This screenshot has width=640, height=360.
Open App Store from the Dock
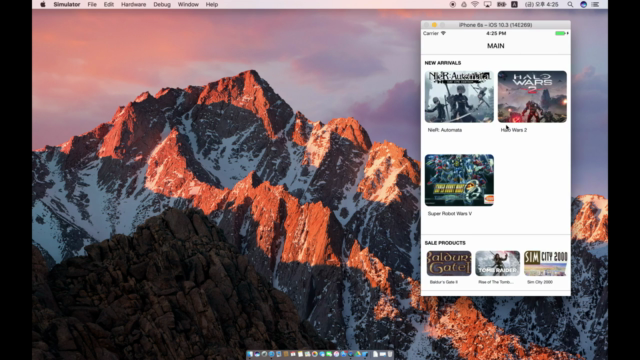344,354
